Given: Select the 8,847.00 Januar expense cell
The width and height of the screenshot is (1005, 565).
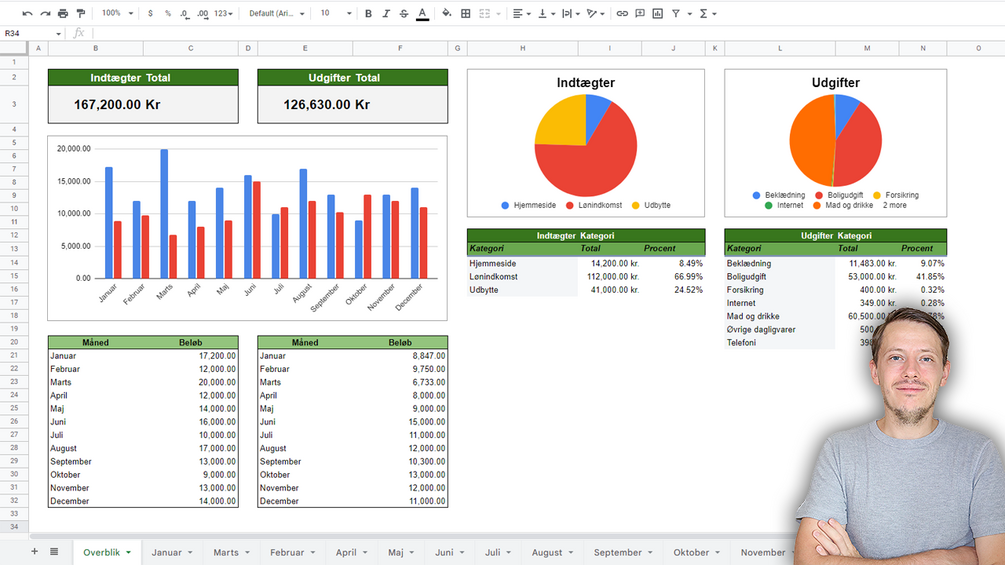Looking at the screenshot, I should pyautogui.click(x=400, y=356).
